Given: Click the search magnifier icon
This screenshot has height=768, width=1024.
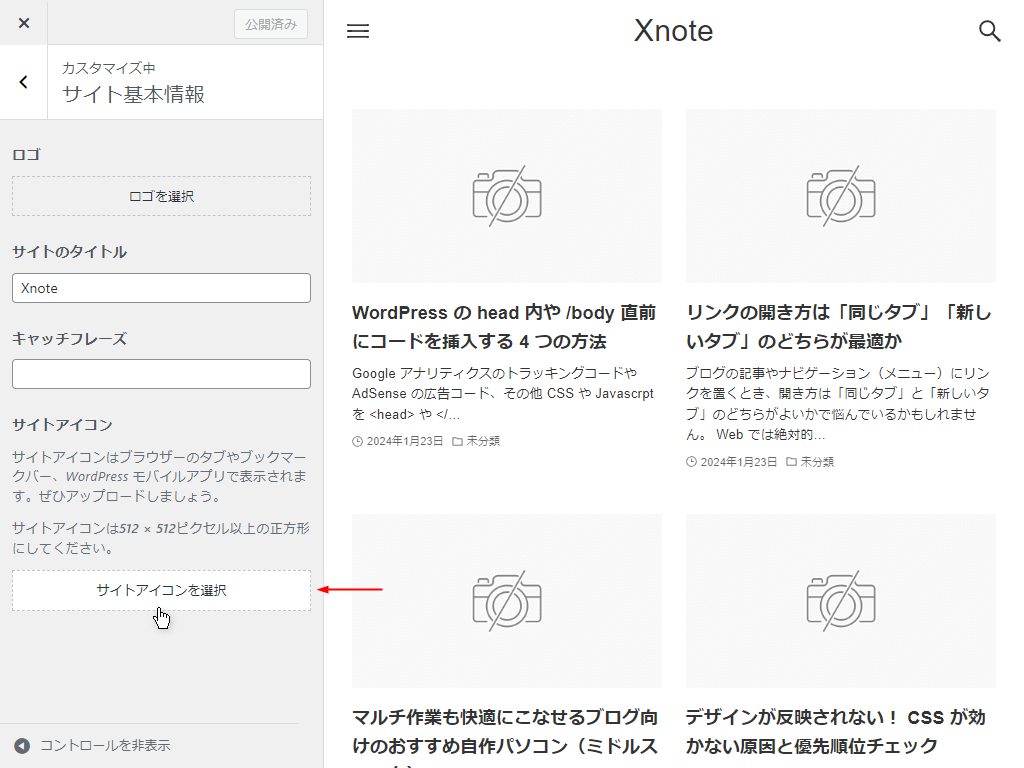Looking at the screenshot, I should click(990, 31).
